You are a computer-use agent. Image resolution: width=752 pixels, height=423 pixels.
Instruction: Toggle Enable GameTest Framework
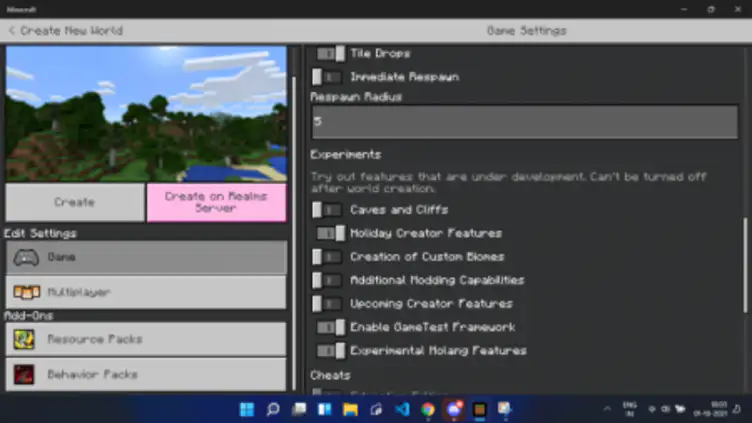(x=330, y=327)
